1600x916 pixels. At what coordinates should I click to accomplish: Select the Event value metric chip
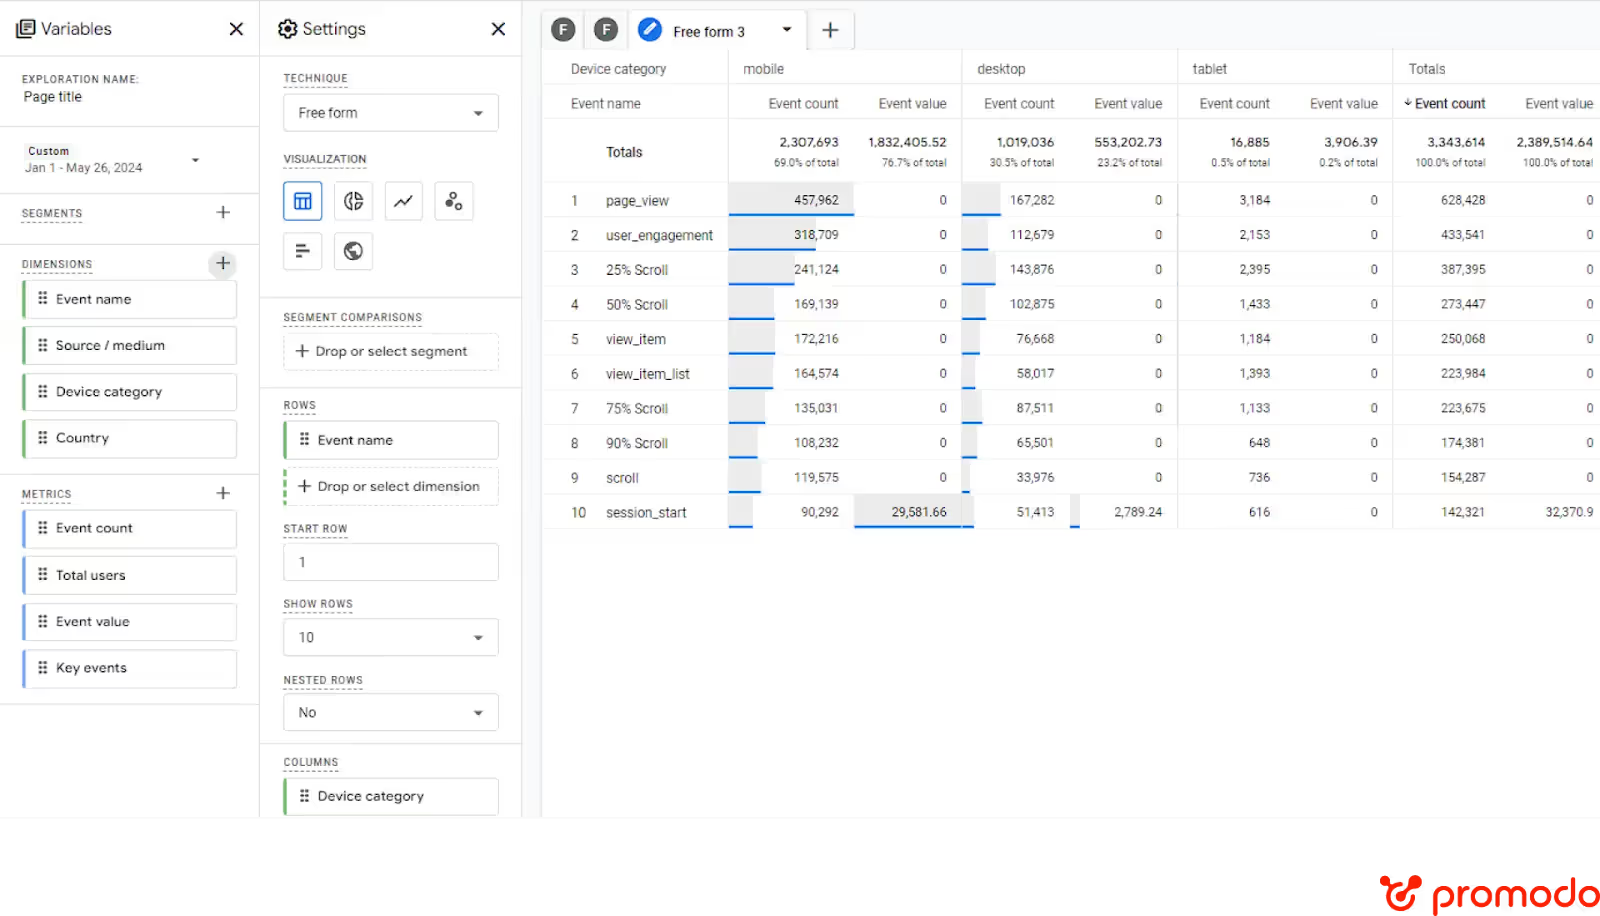tap(129, 621)
